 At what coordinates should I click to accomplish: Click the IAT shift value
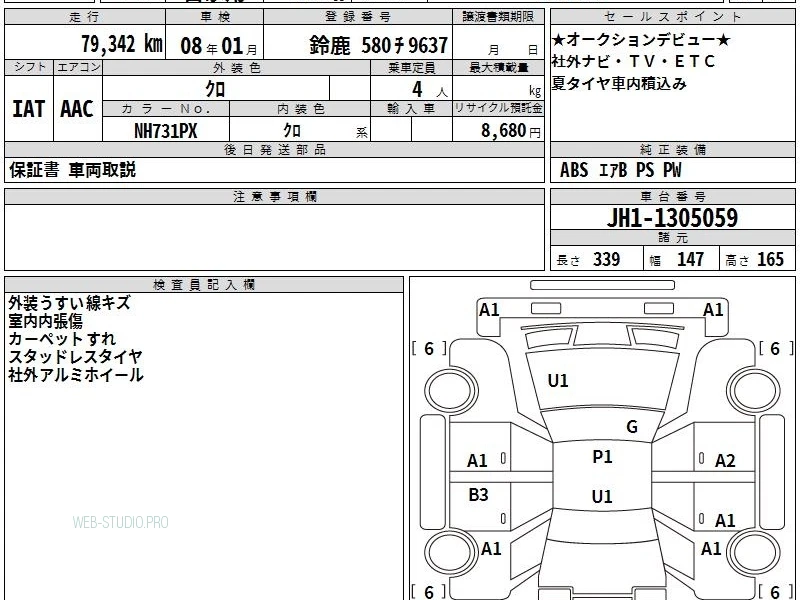tap(29, 109)
